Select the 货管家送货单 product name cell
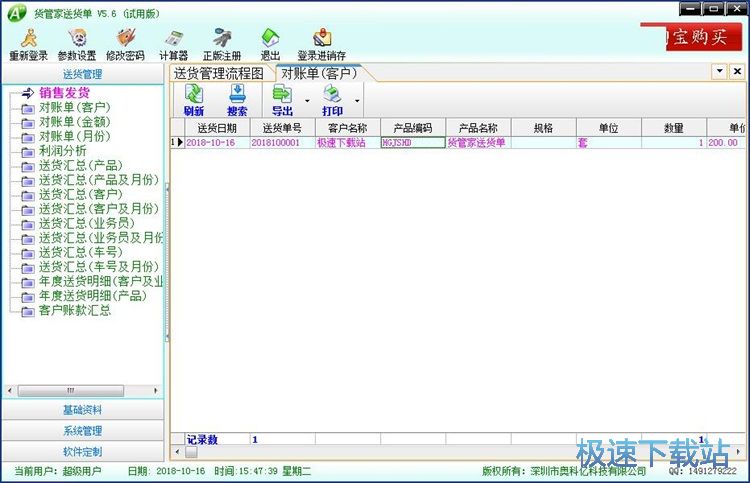 click(x=478, y=143)
